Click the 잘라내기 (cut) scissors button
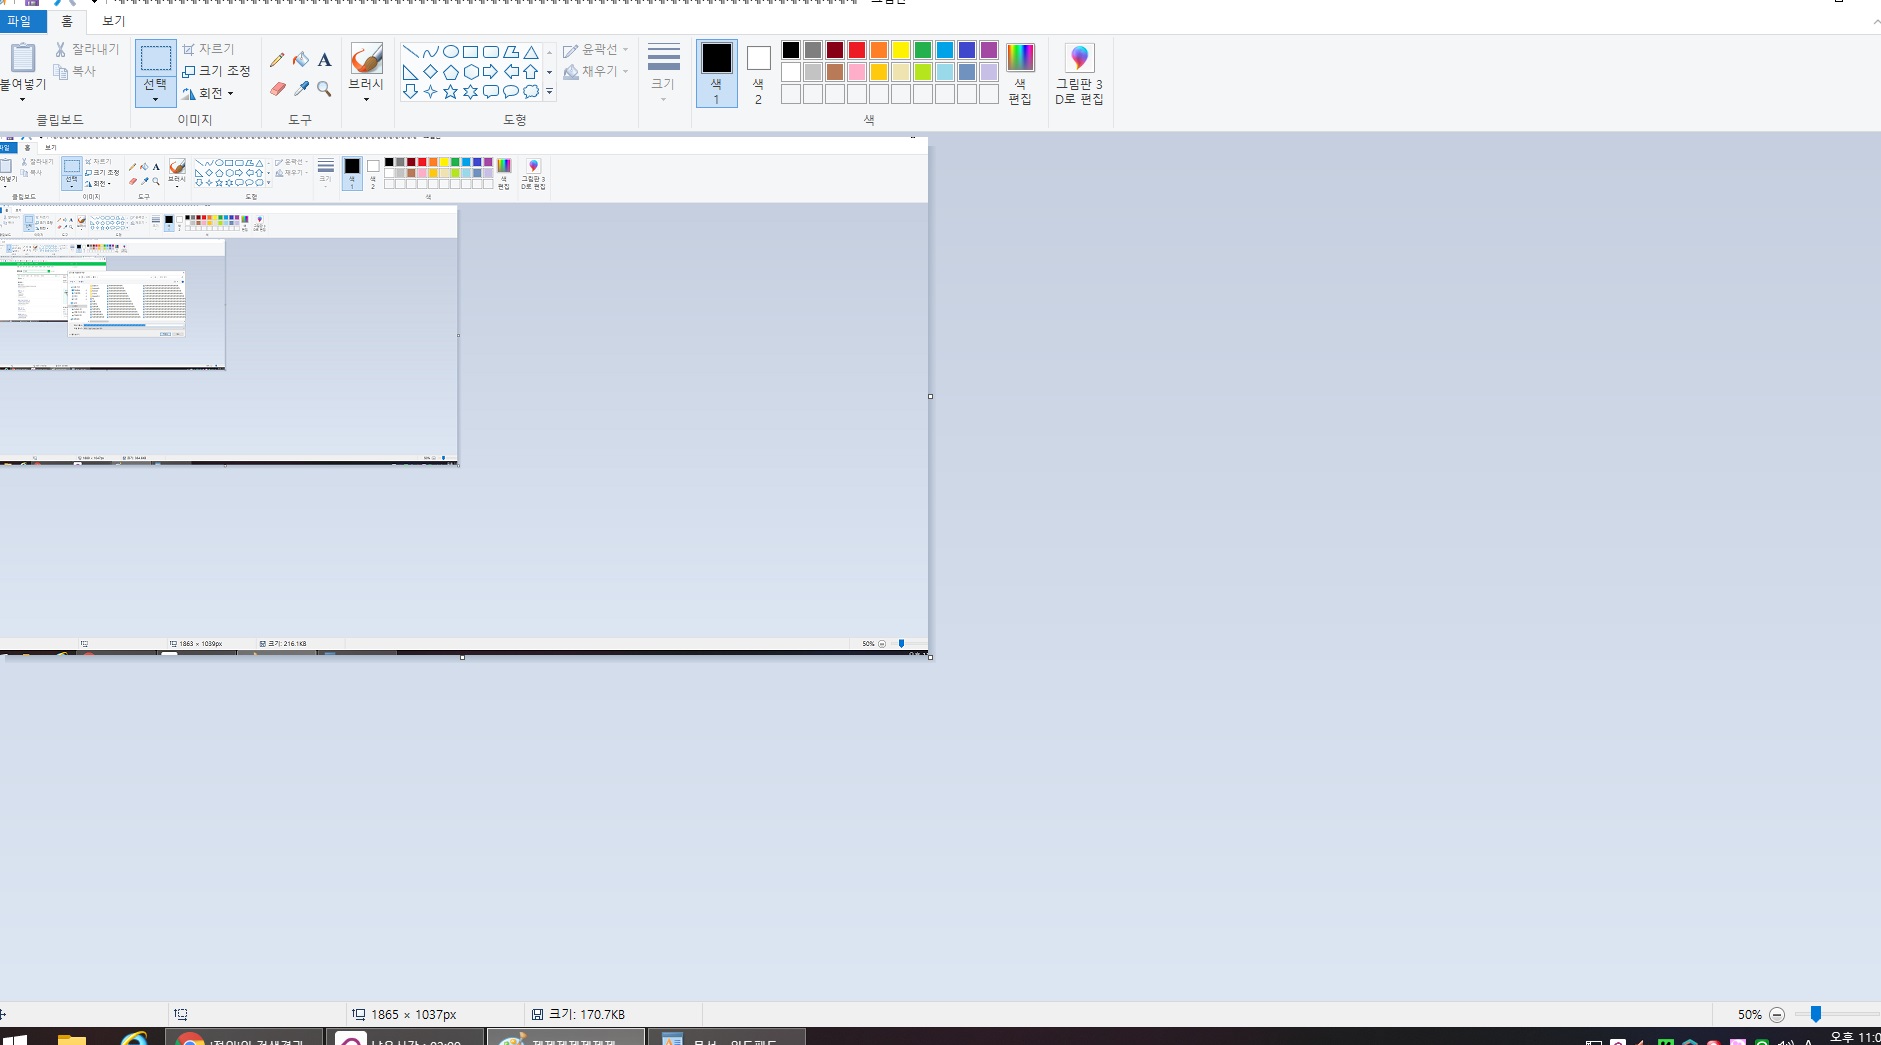Image resolution: width=1881 pixels, height=1045 pixels. click(x=87, y=49)
